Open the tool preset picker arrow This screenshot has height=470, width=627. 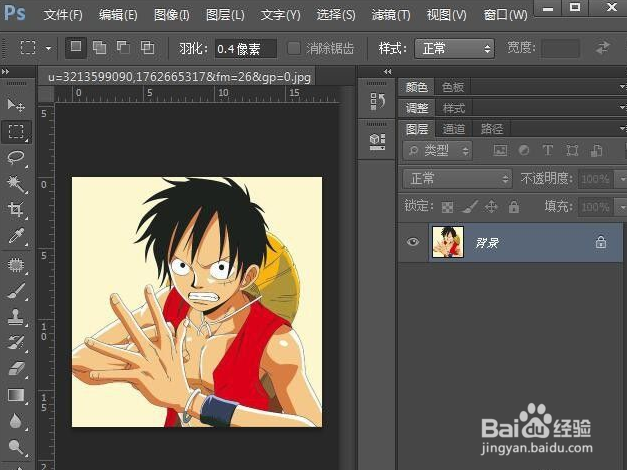click(x=48, y=48)
